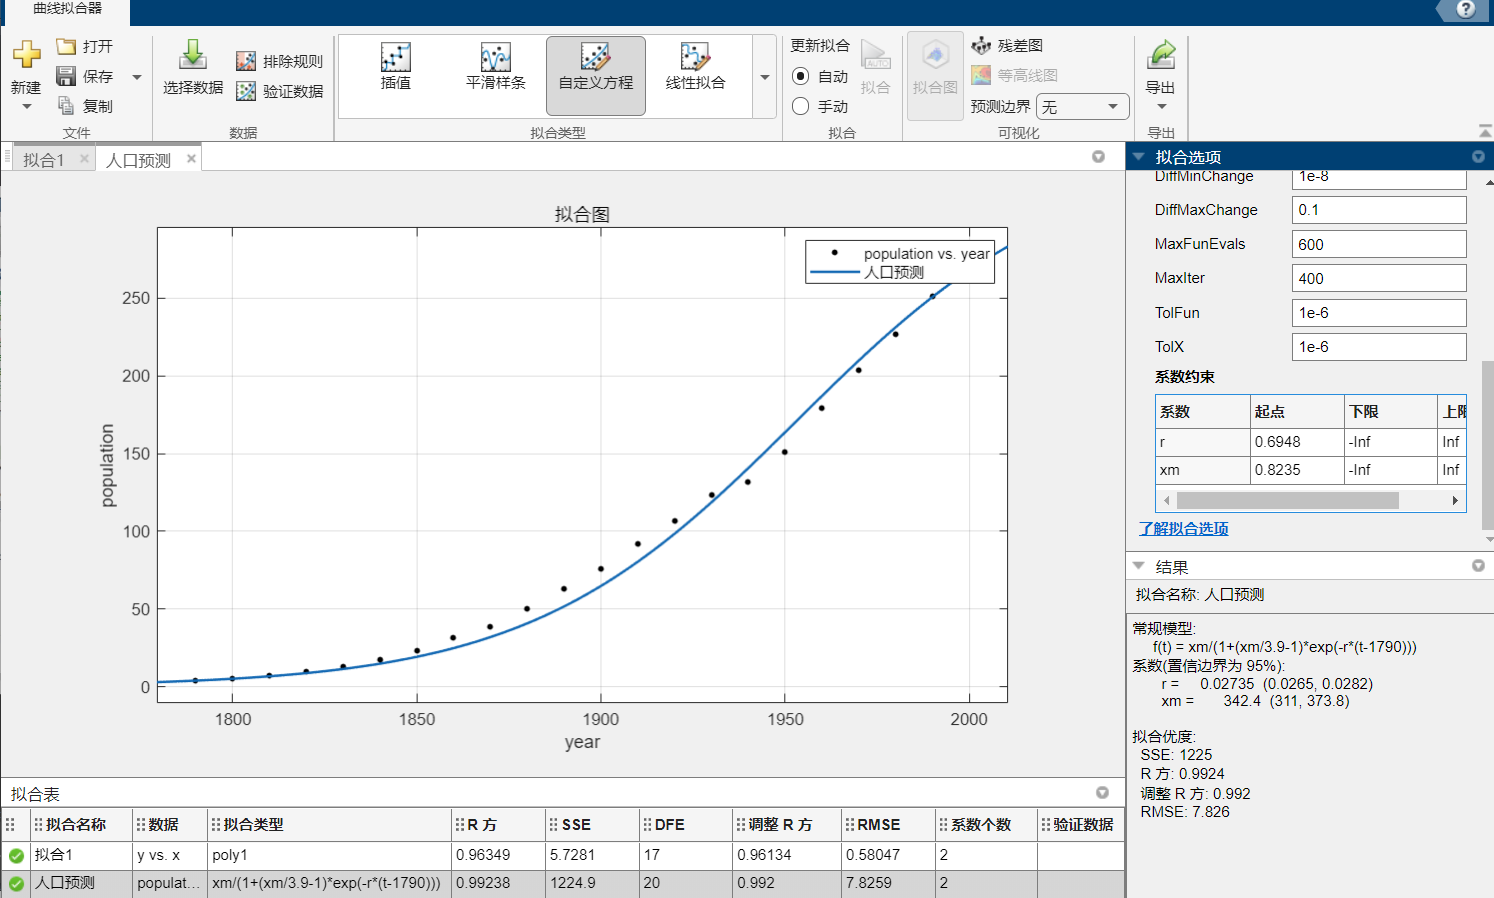
Task: Select the 人口预测 row in the fit table
Action: tap(562, 884)
